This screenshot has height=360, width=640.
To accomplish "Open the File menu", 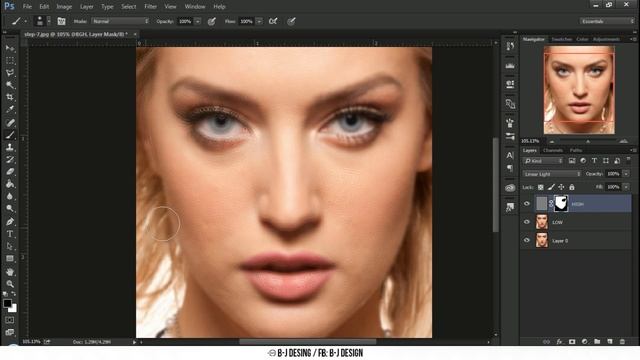I will coord(27,7).
